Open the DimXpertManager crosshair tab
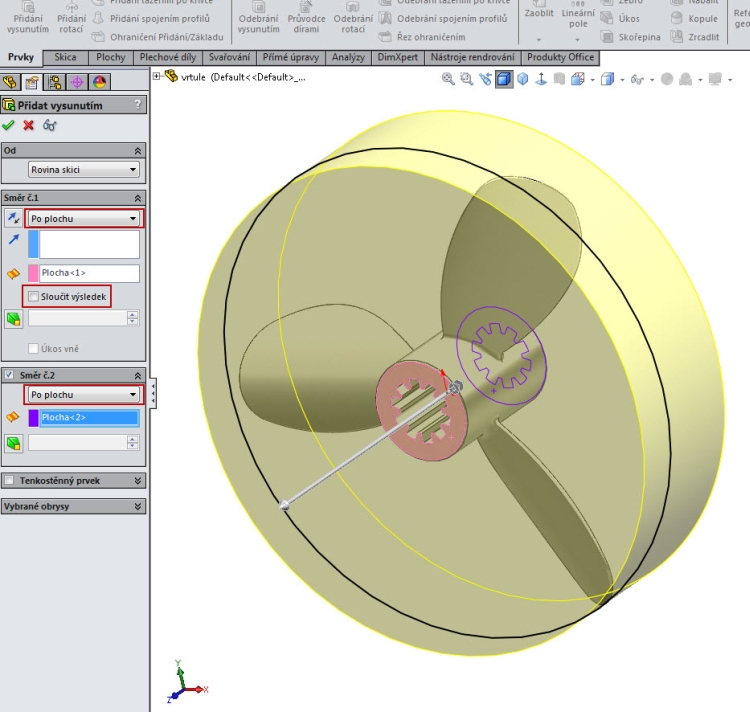This screenshot has height=712, width=750. pyautogui.click(x=77, y=82)
